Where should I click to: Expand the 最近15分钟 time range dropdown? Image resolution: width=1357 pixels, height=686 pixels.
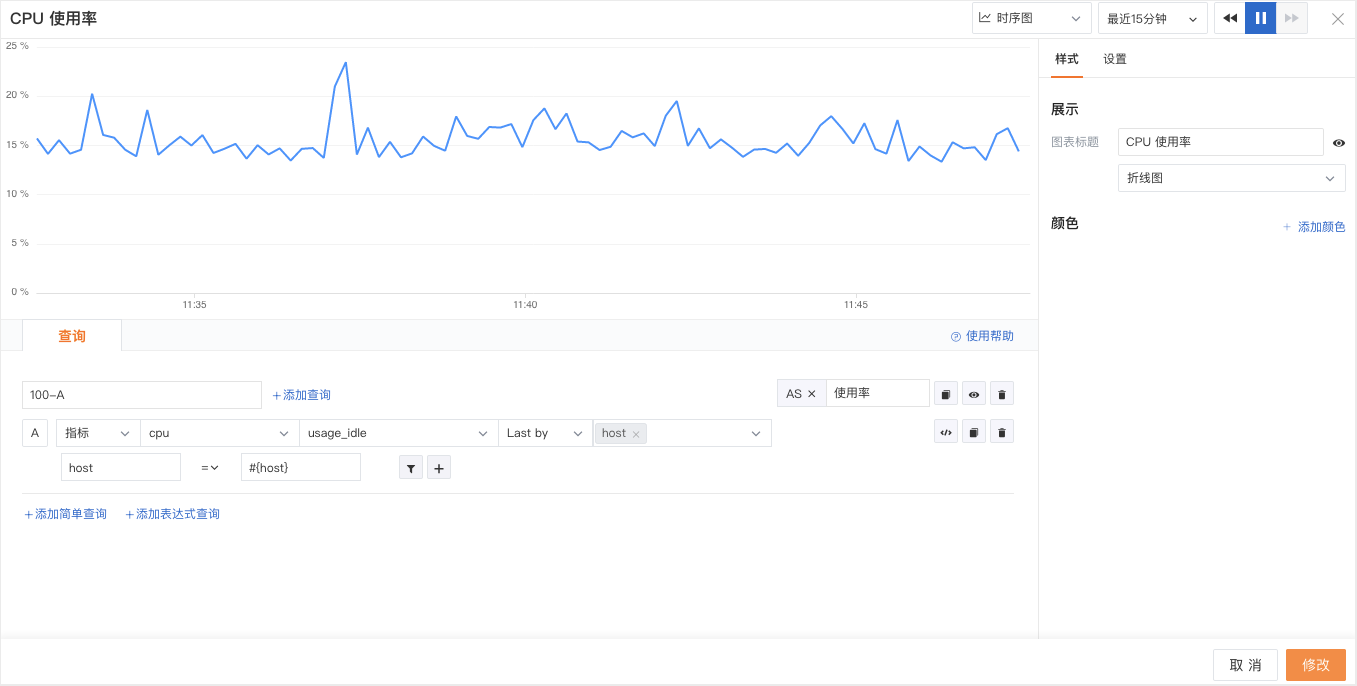[1152, 18]
